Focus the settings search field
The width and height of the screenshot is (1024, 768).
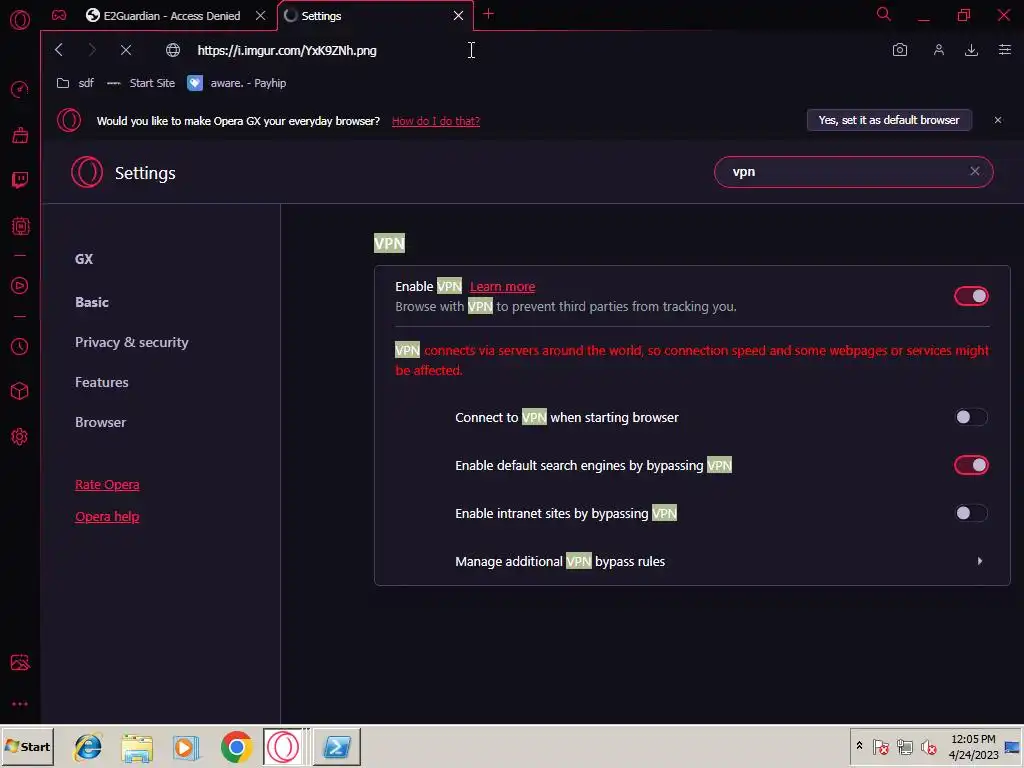854,172
